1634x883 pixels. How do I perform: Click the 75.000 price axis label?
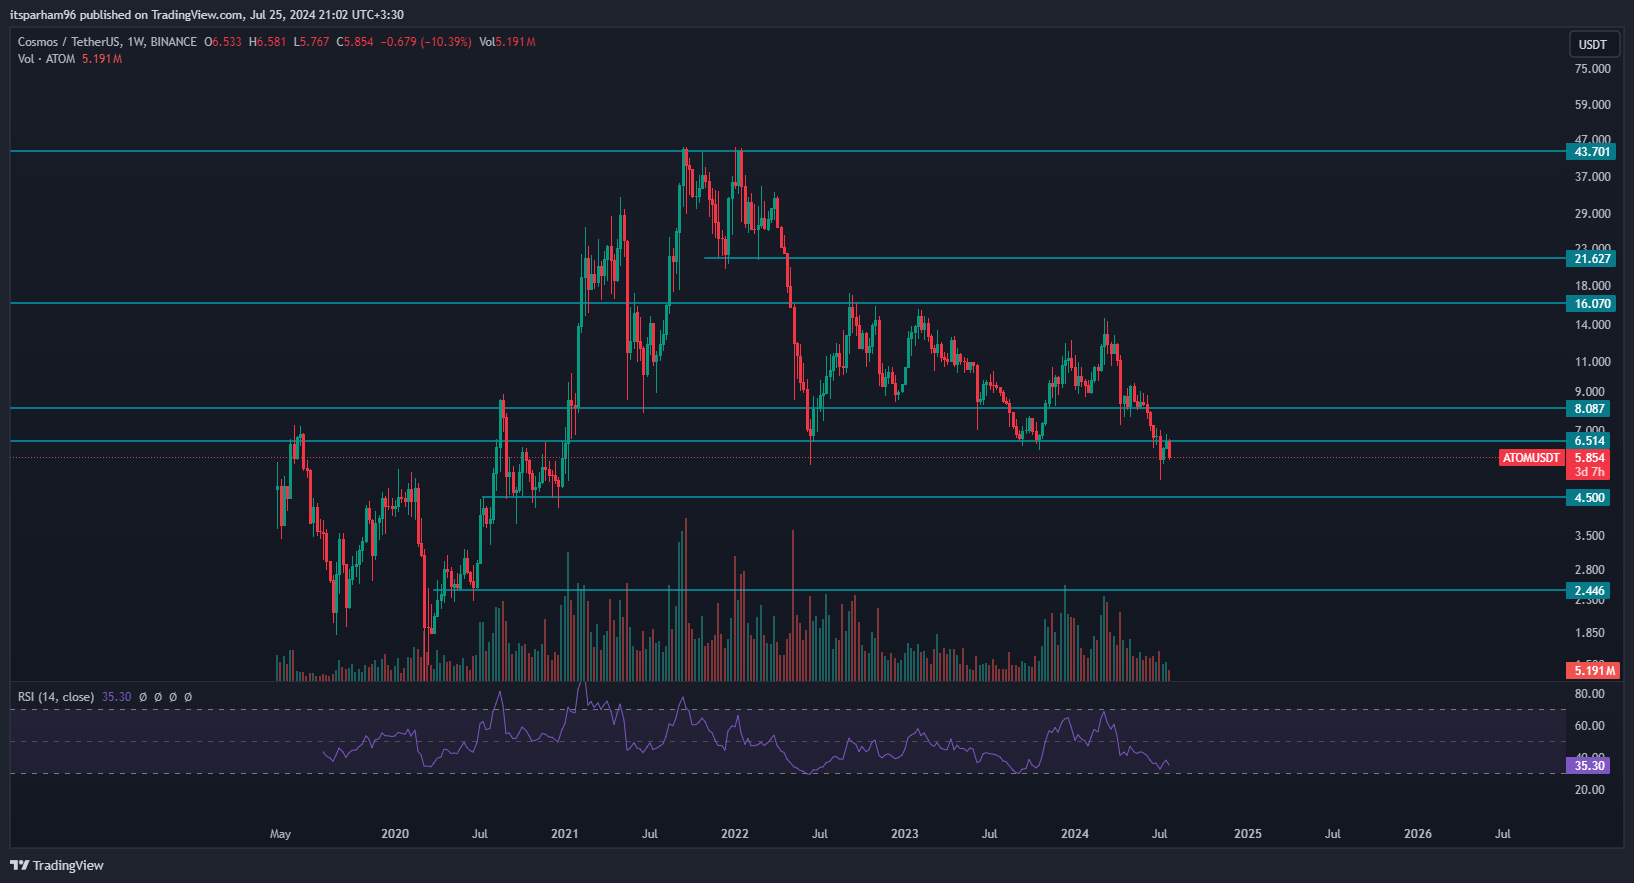(1592, 69)
